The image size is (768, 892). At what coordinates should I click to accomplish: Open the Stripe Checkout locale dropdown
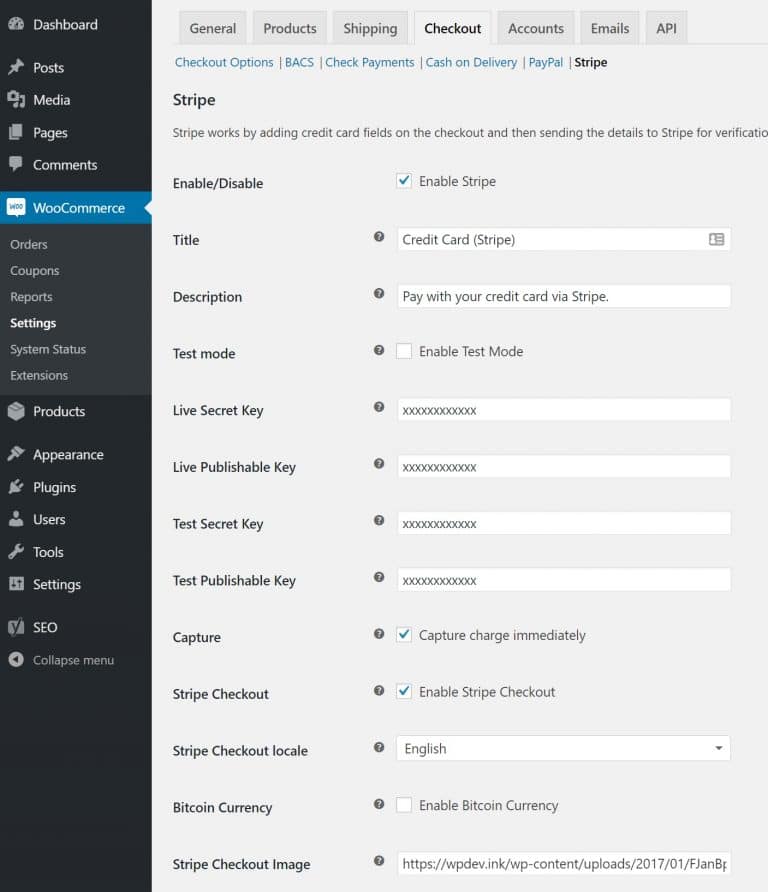point(563,747)
